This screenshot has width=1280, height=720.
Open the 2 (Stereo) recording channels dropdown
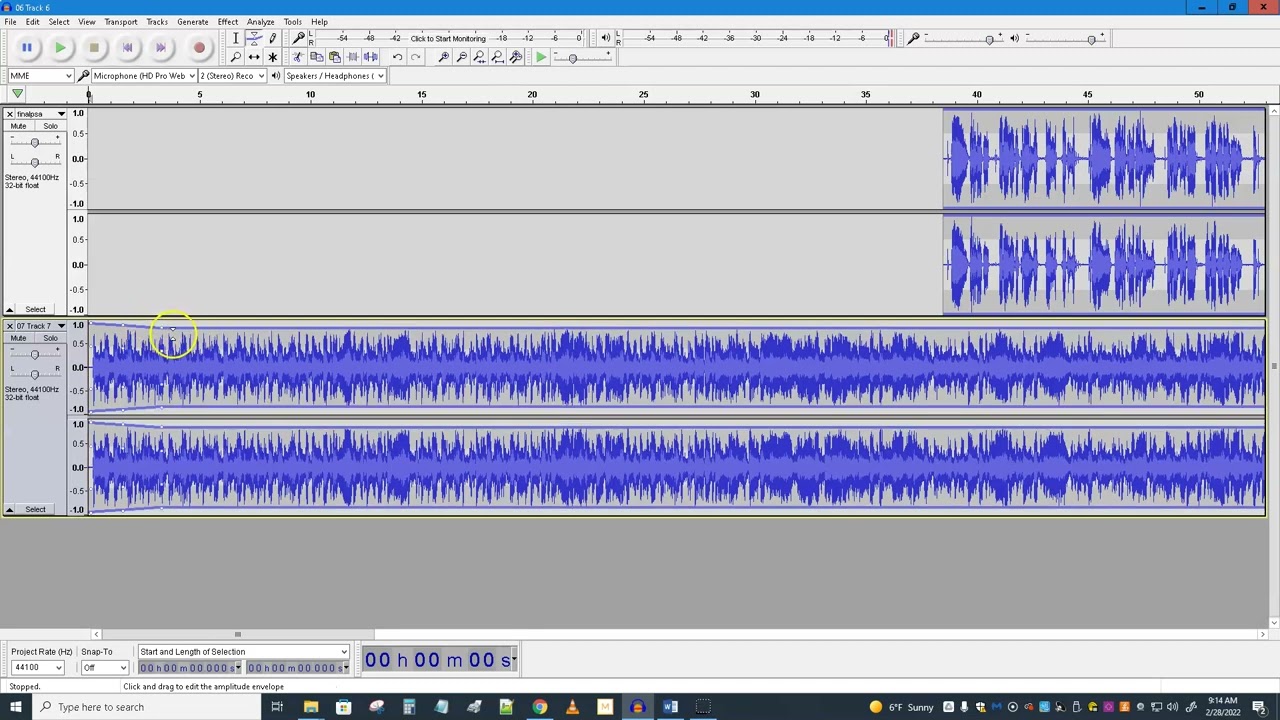(x=232, y=76)
